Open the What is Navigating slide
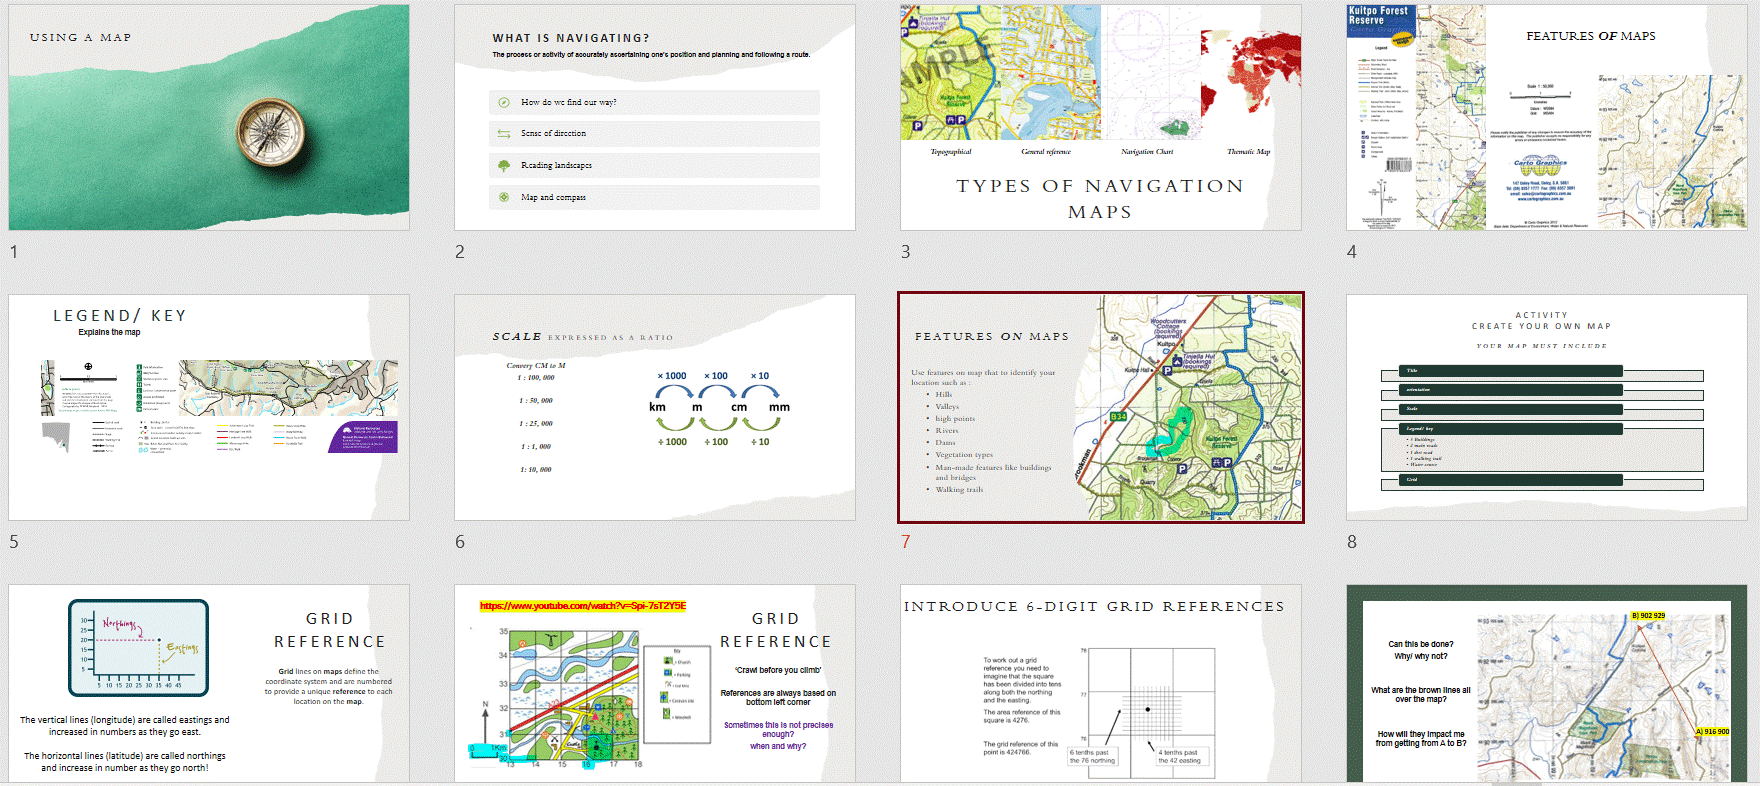This screenshot has width=1760, height=786. pyautogui.click(x=655, y=117)
